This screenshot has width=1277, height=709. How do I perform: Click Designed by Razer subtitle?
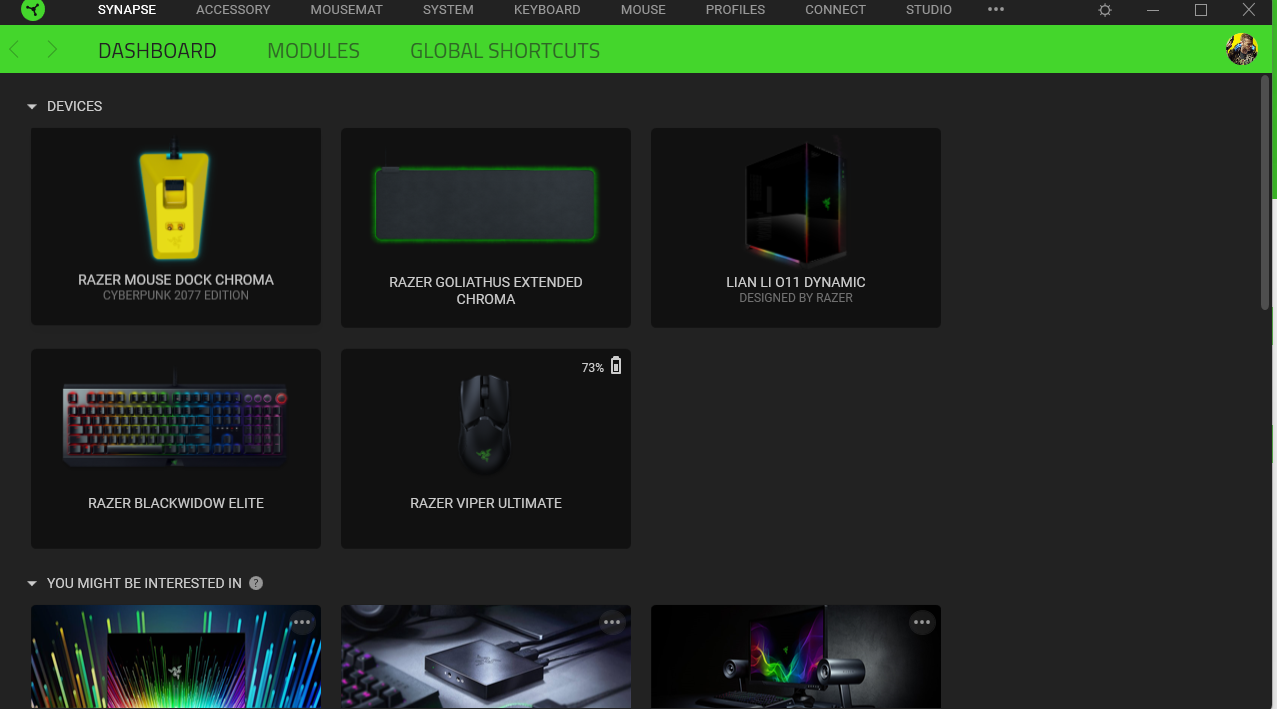[x=796, y=298]
